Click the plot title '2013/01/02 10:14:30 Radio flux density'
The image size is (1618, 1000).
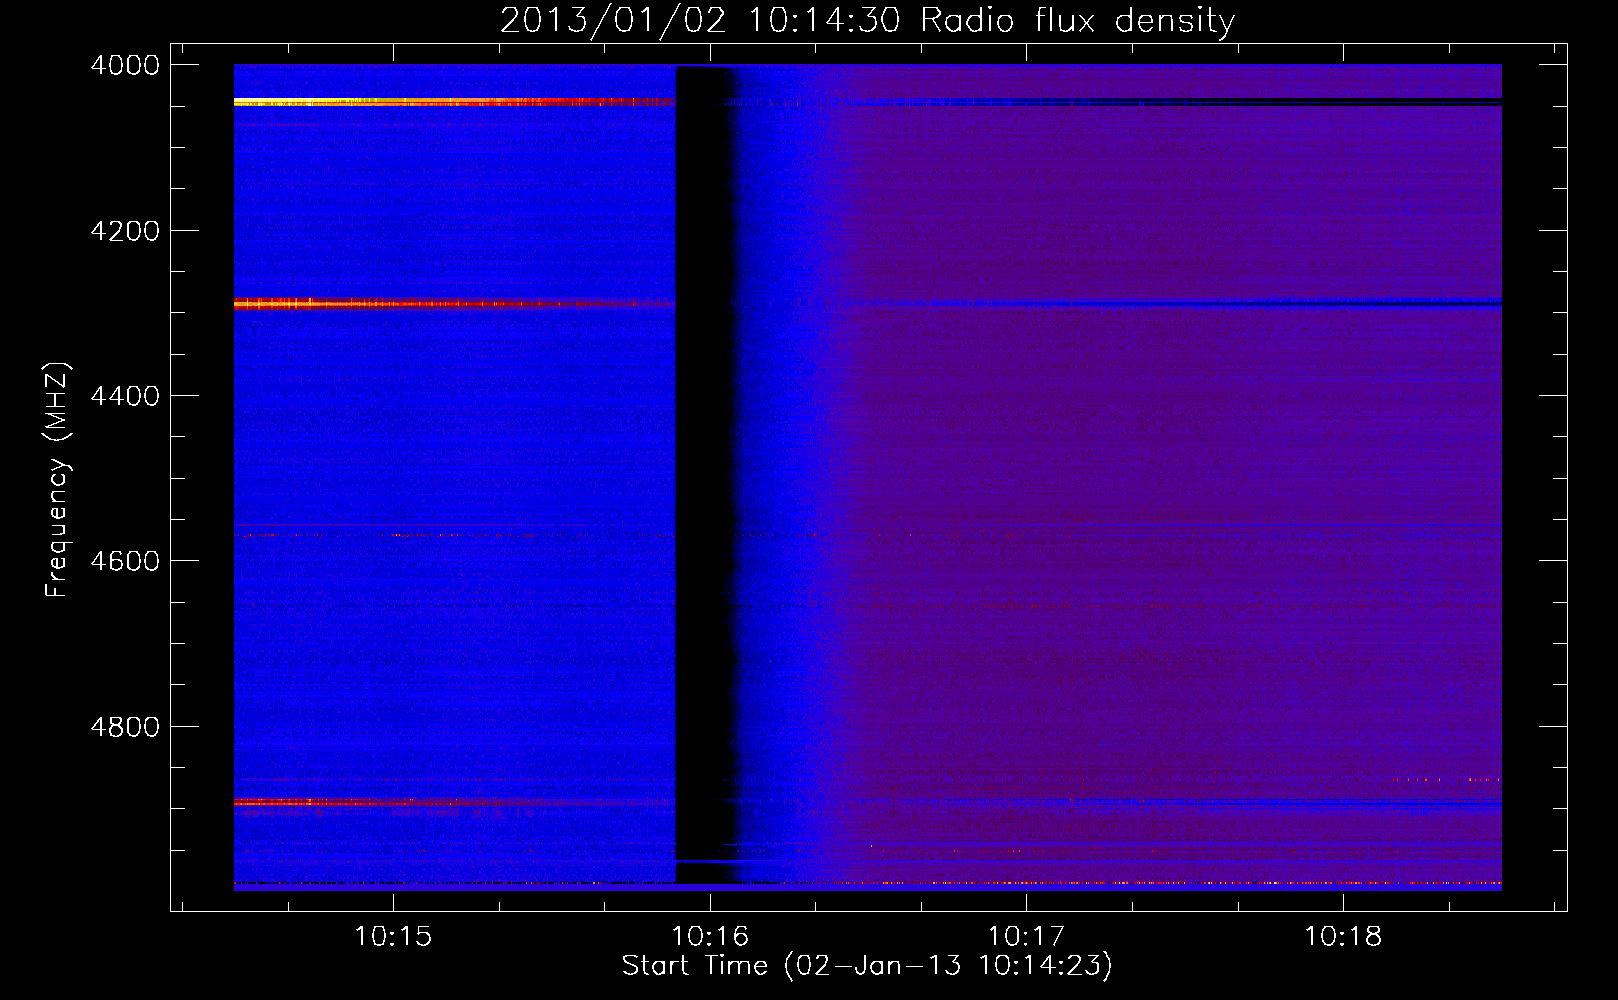[x=867, y=20]
